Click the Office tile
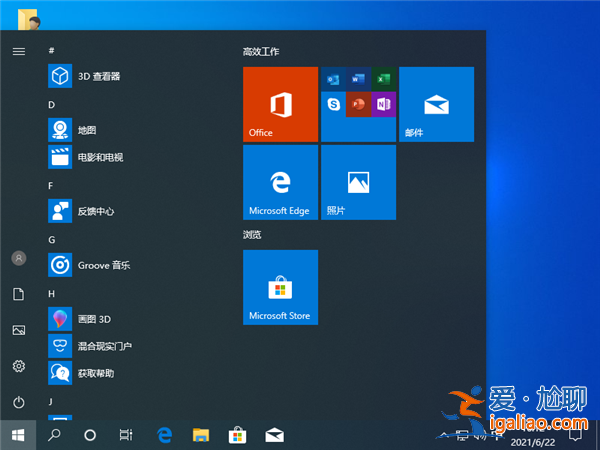The width and height of the screenshot is (600, 450). (x=280, y=104)
